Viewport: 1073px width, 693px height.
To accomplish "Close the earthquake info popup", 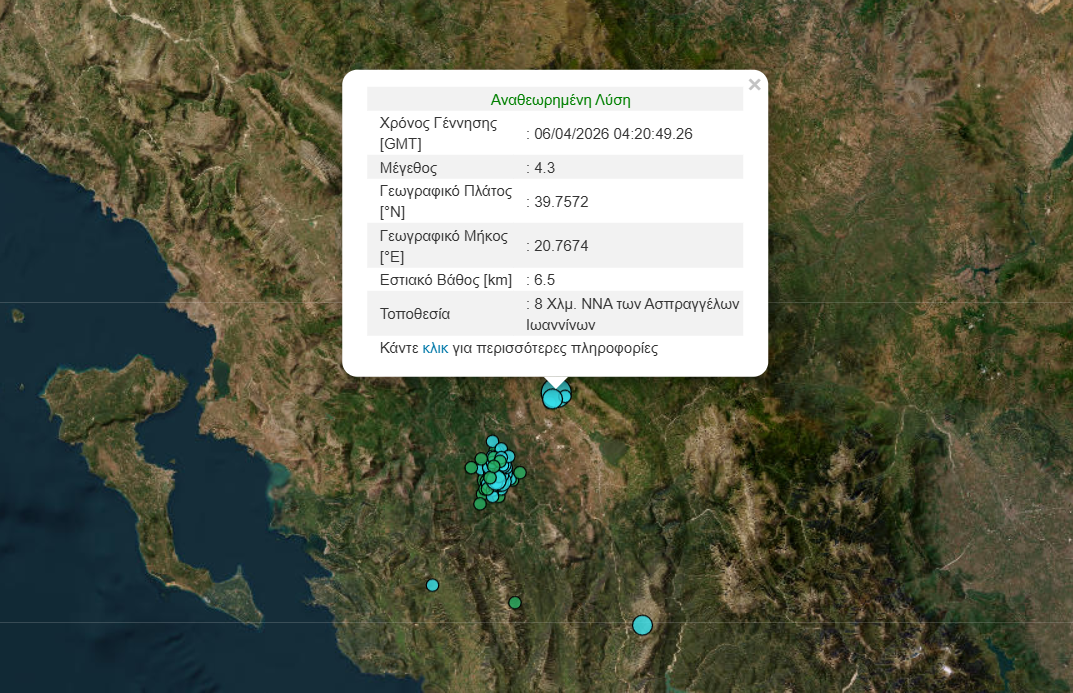I will (754, 85).
